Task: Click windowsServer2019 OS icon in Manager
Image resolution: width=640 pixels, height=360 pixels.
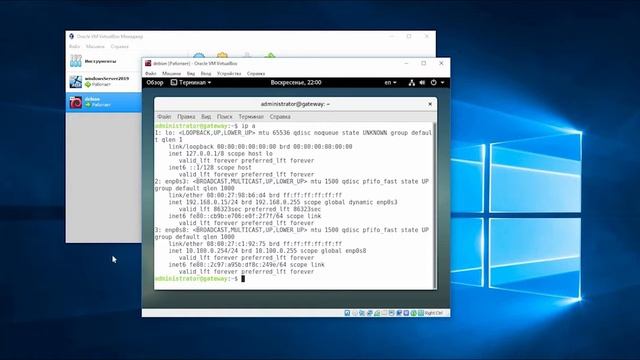Action: coord(76,82)
